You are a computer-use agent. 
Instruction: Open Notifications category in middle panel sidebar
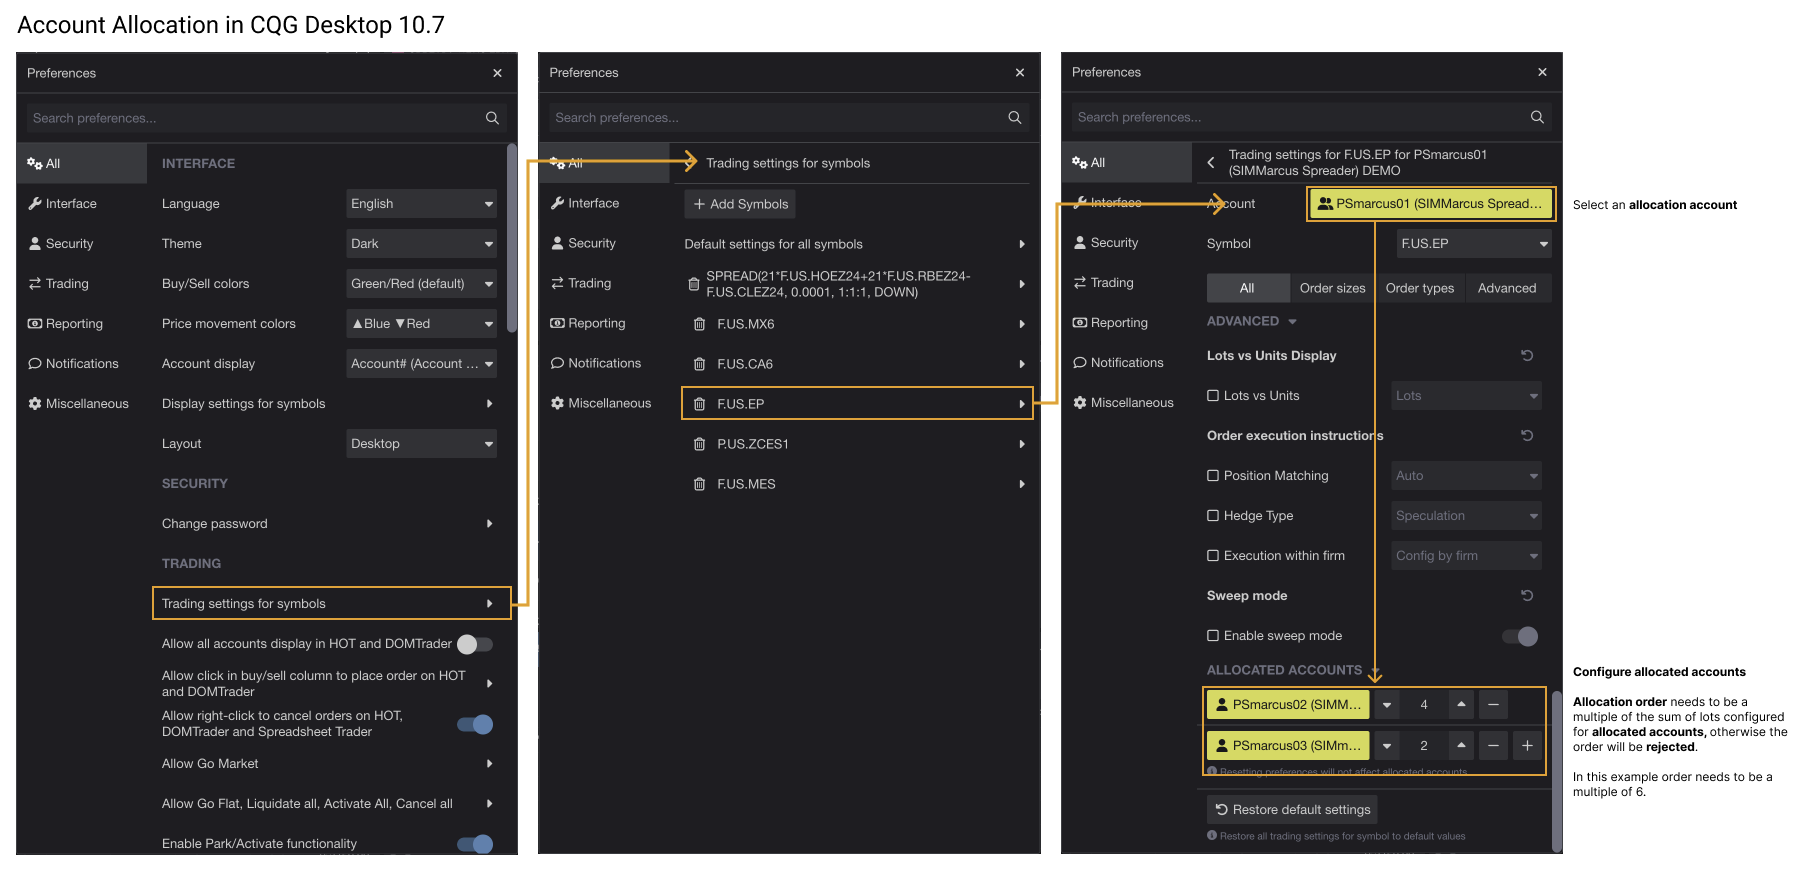click(604, 363)
